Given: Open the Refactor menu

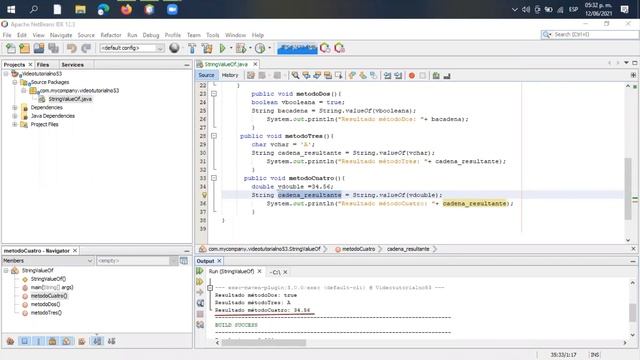Looking at the screenshot, I should click(x=111, y=35).
